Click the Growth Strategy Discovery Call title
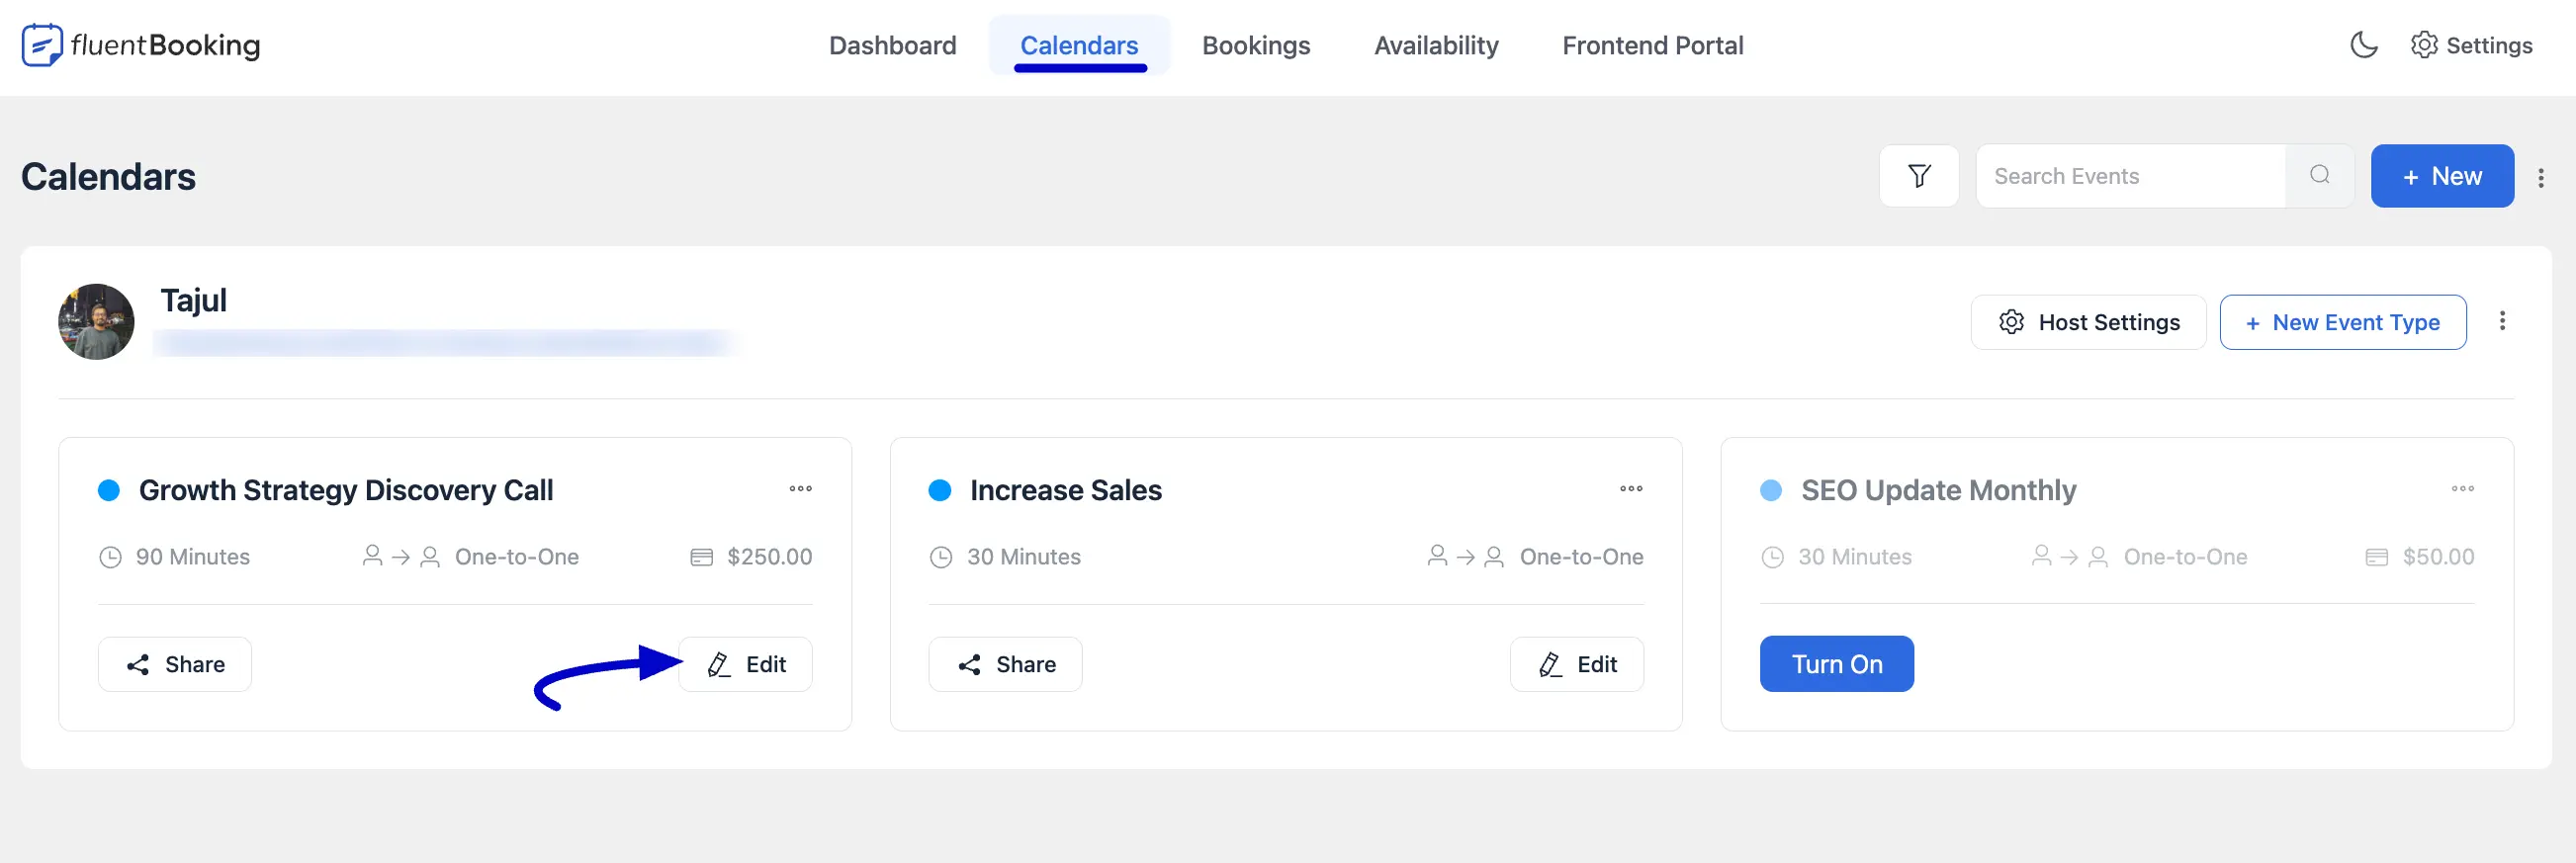The height and width of the screenshot is (863, 2576). click(346, 490)
